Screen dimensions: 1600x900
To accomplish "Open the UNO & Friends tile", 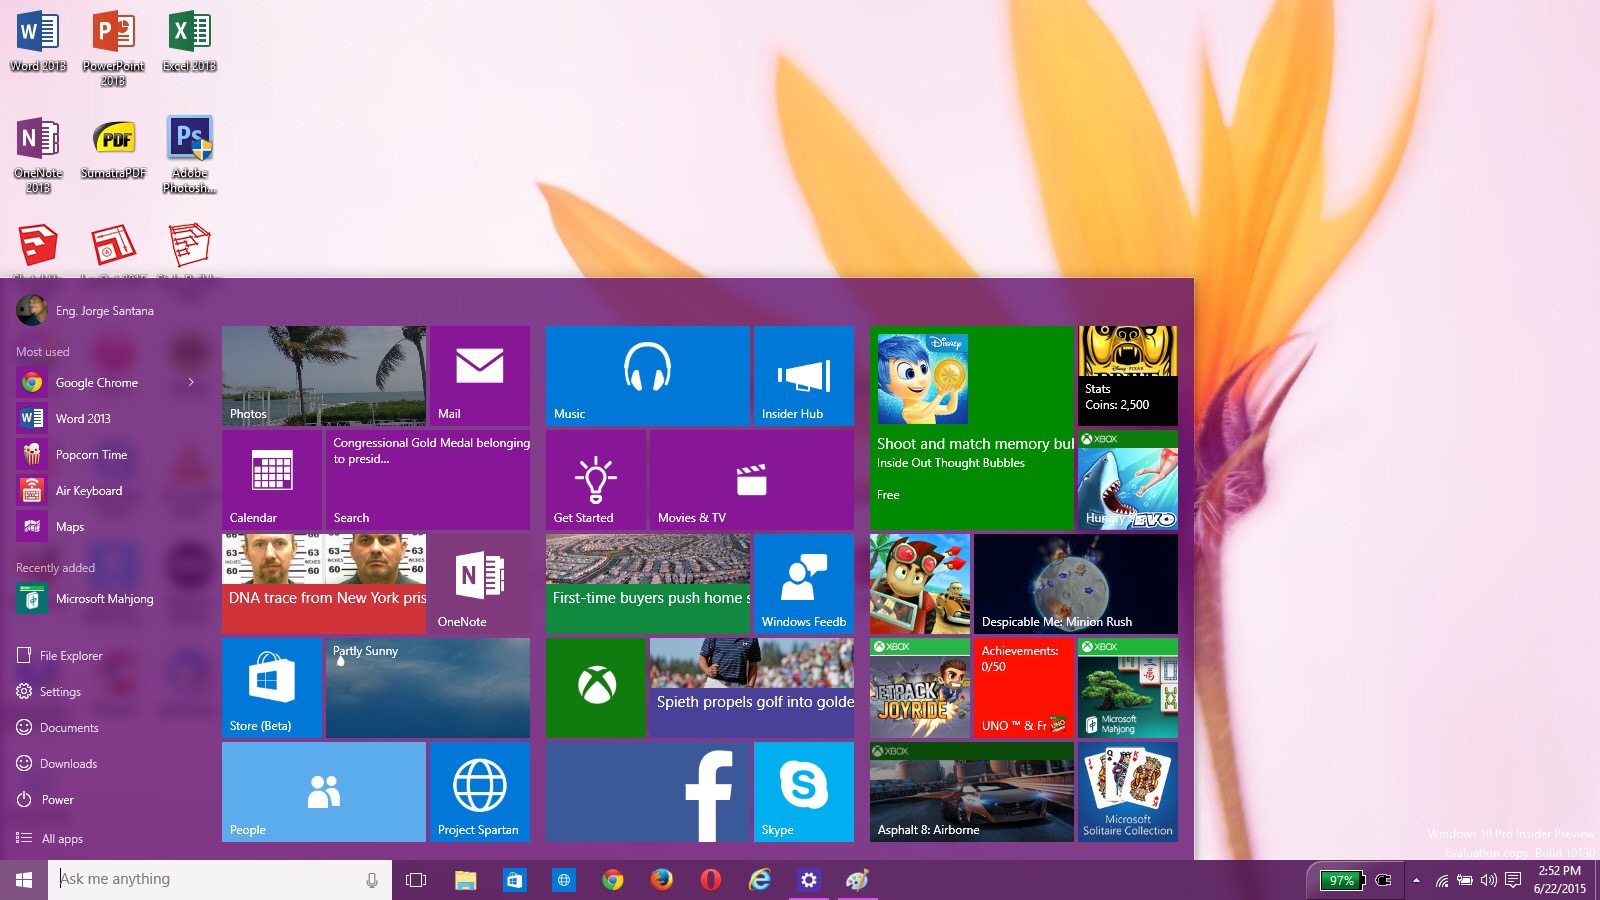I will (x=1024, y=688).
